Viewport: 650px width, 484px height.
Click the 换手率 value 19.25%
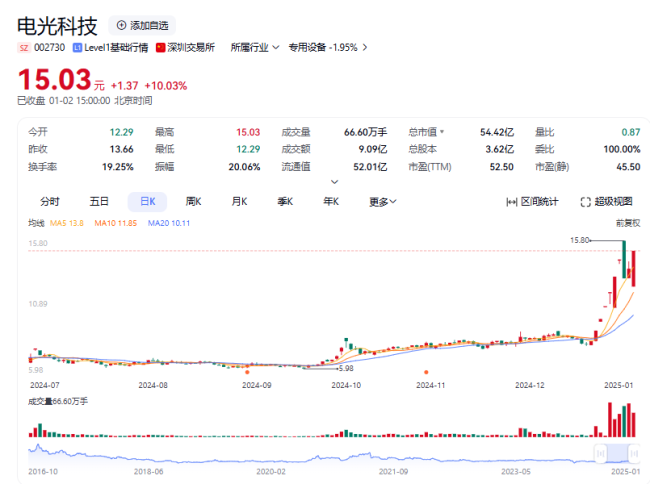point(118,167)
